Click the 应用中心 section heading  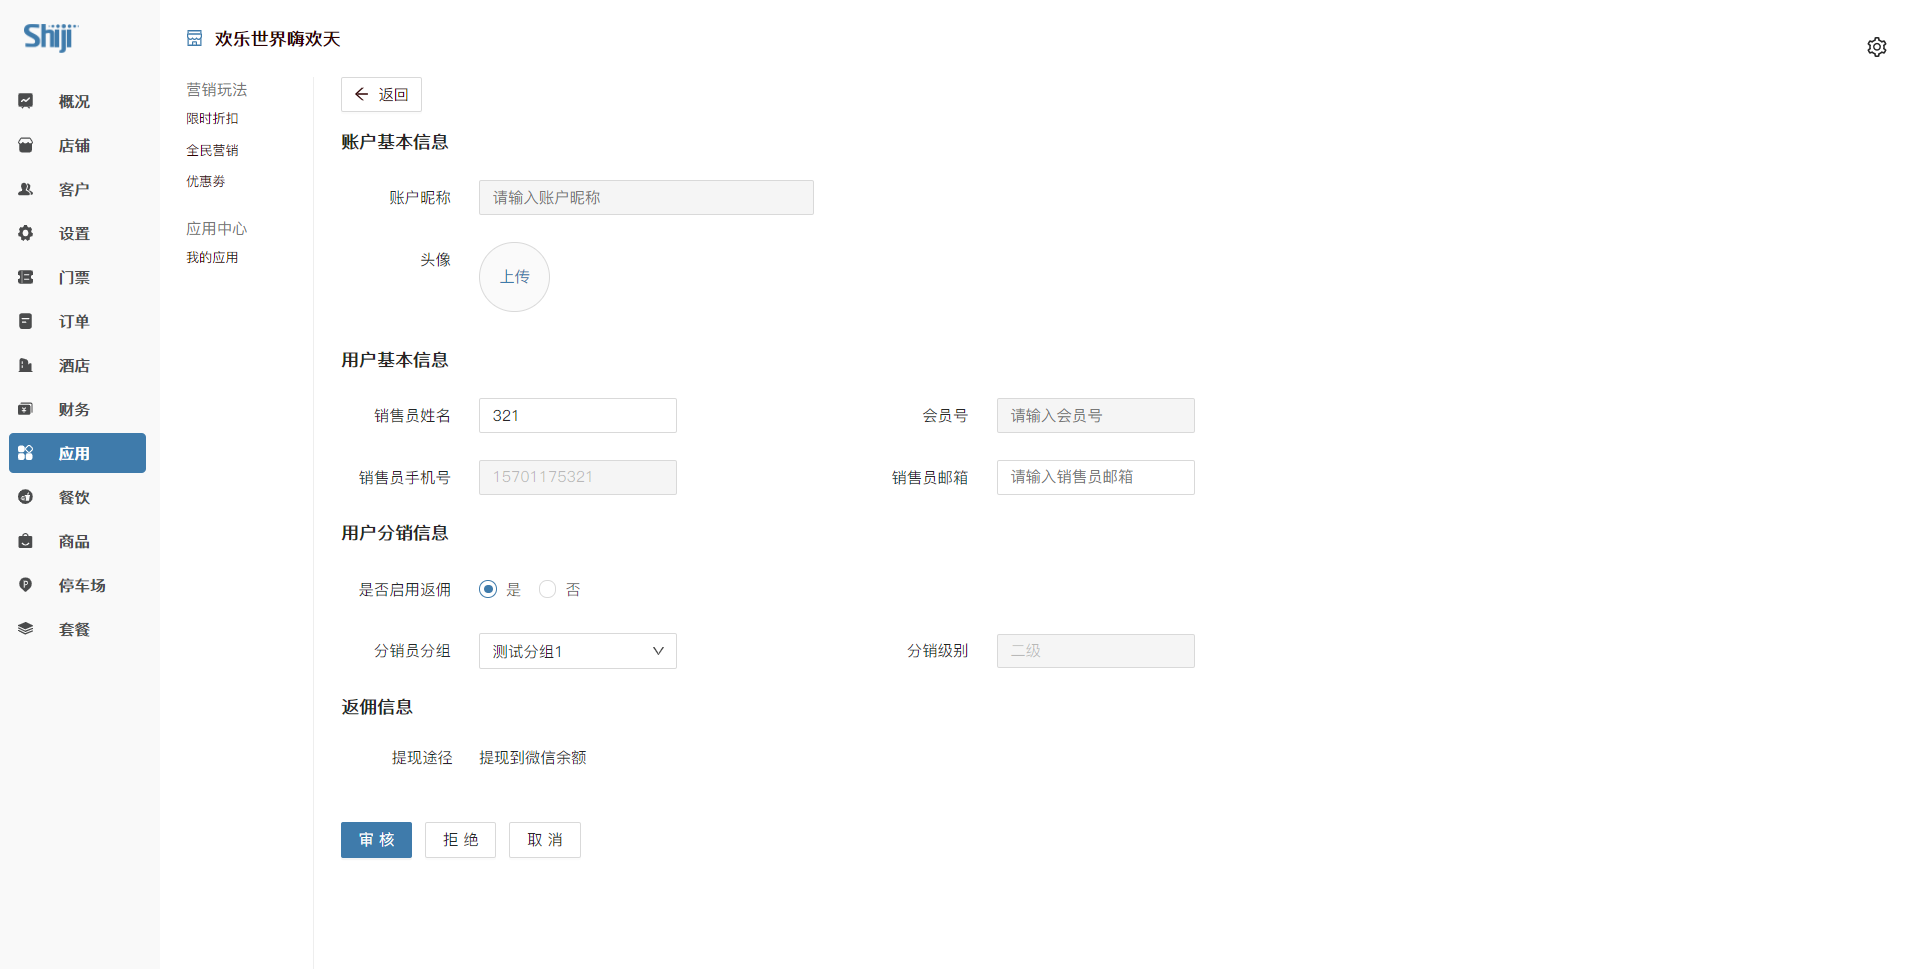216,229
